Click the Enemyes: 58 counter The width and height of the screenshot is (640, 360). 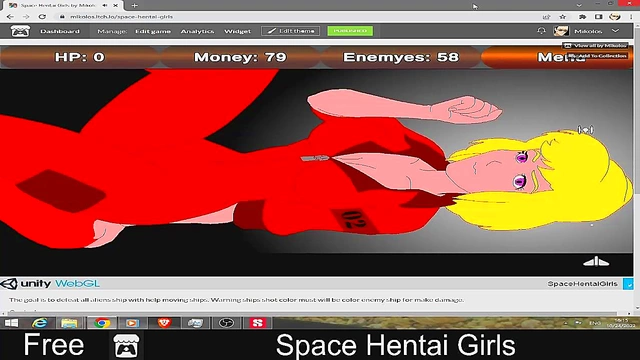[401, 57]
